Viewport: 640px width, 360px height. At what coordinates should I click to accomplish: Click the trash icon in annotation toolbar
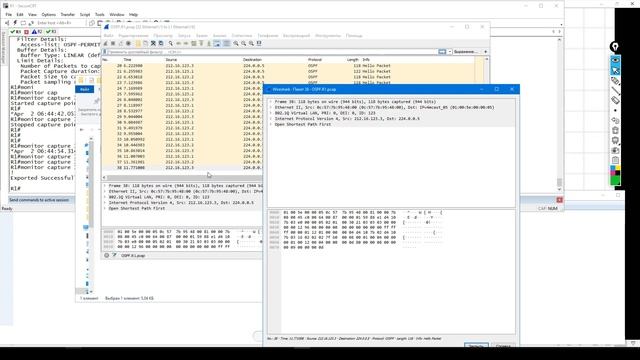(615, 130)
